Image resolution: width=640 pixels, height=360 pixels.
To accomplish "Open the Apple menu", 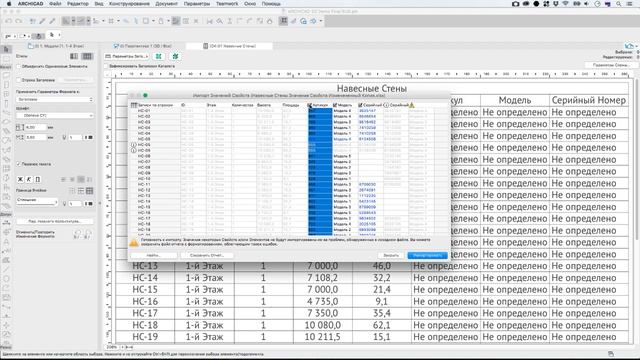I will coord(9,4).
